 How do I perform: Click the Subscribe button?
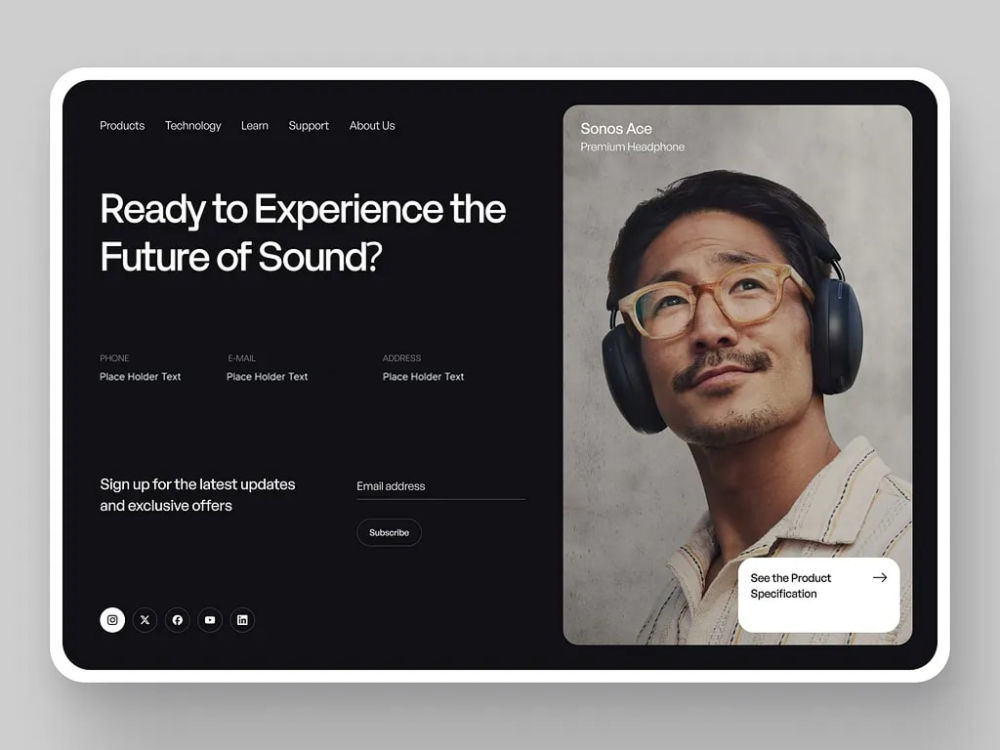(389, 533)
